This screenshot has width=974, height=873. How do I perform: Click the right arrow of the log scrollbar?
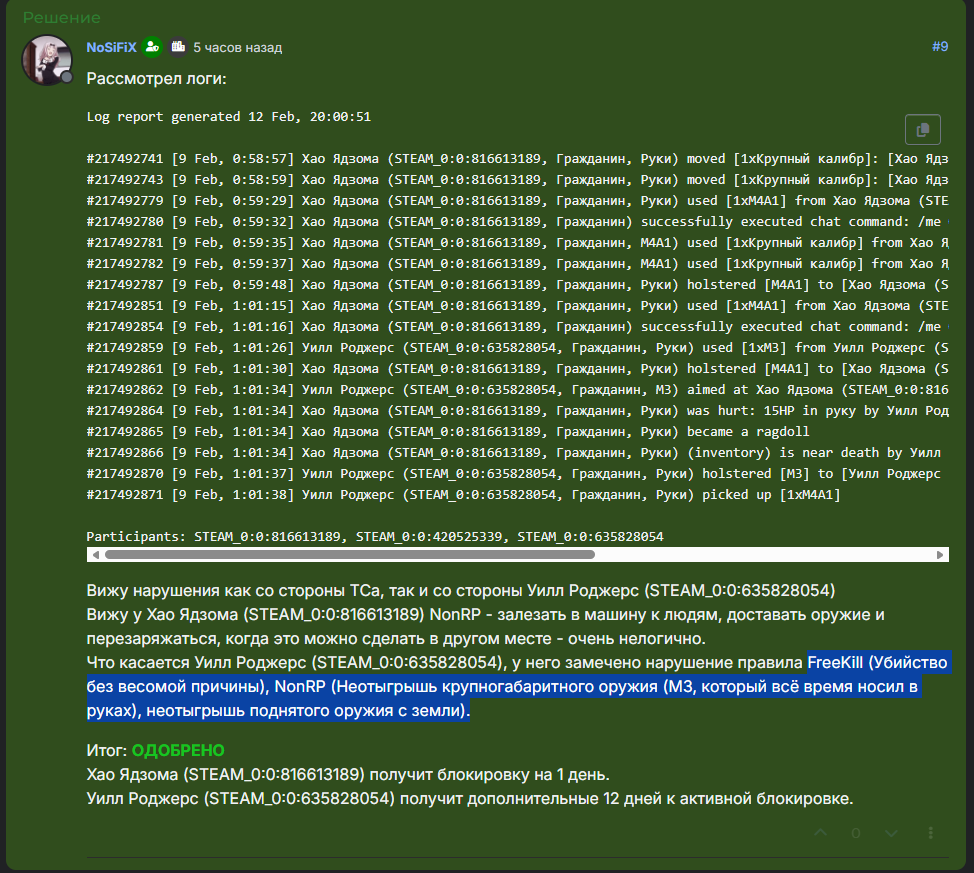940,554
